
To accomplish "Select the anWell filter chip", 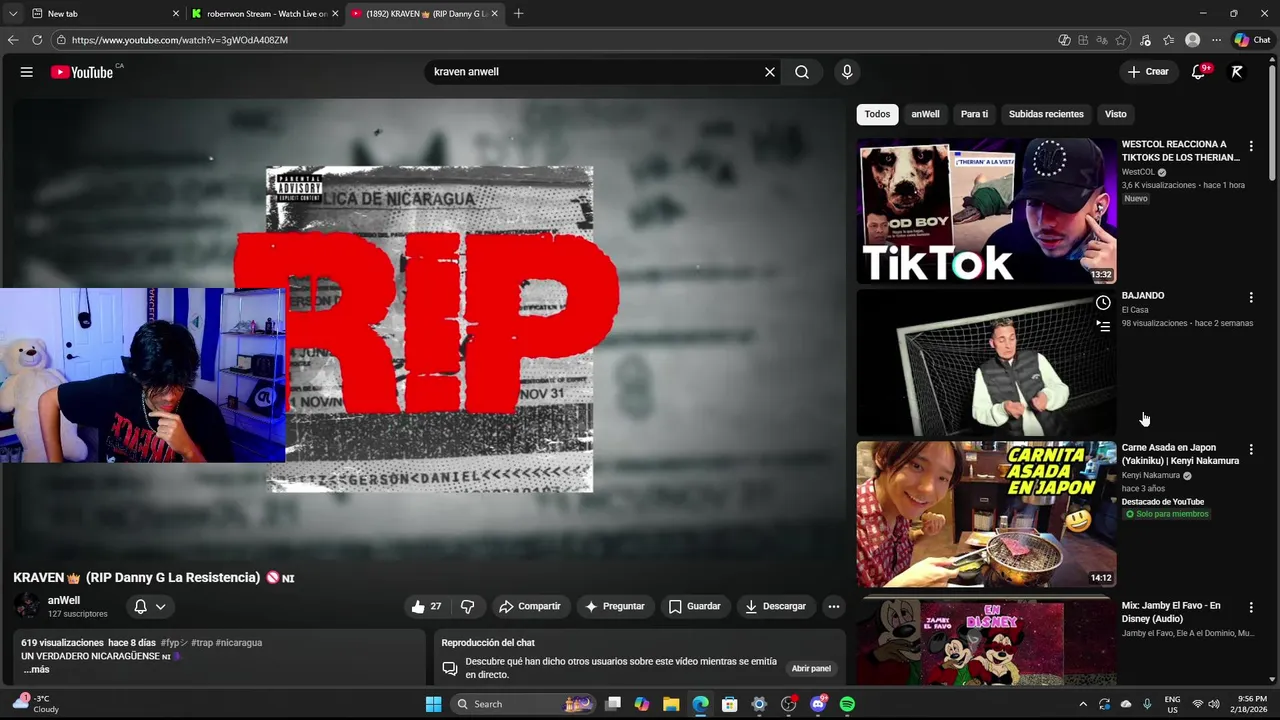I will pos(925,114).
